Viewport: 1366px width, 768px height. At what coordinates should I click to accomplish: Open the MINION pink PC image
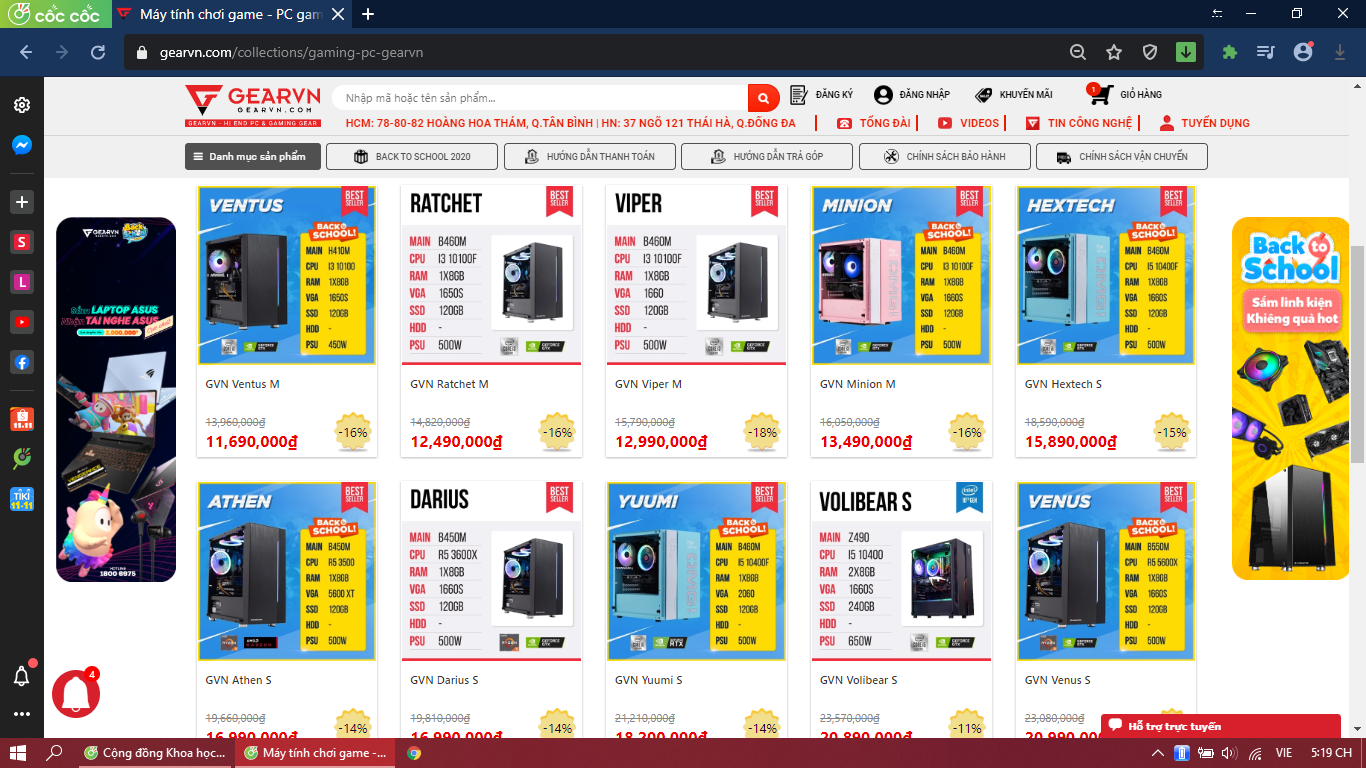[901, 275]
